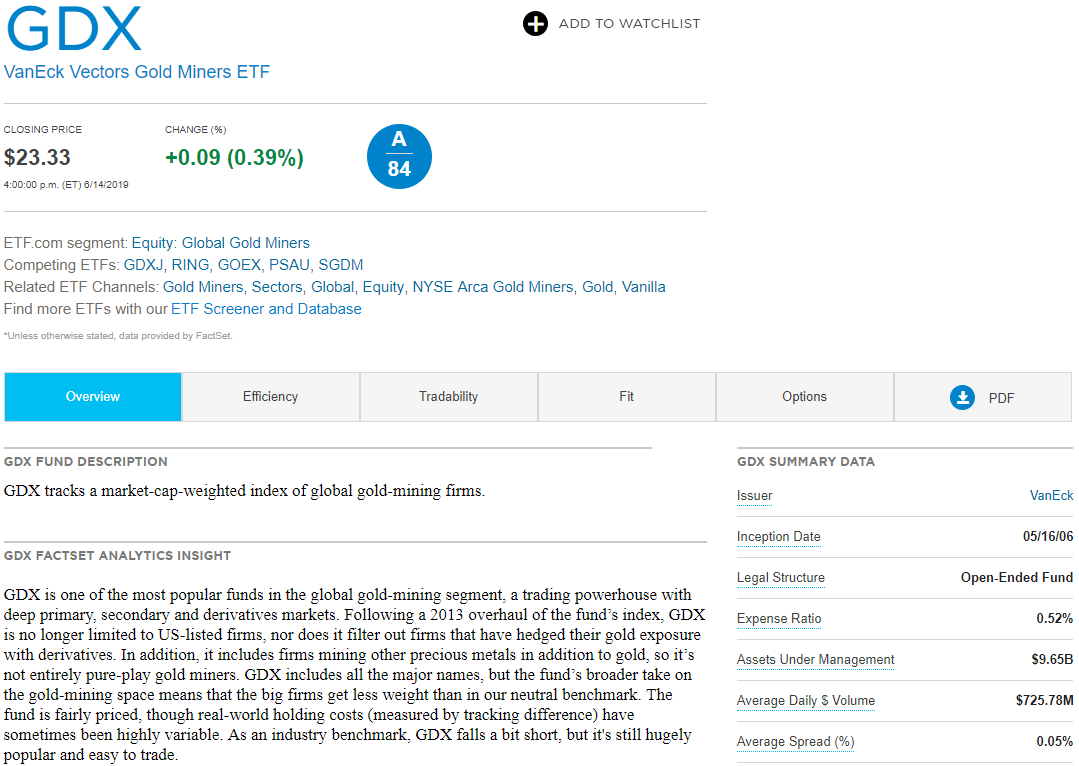The height and width of the screenshot is (766, 1079).
Task: Open the Sectors channel link
Action: (x=277, y=287)
